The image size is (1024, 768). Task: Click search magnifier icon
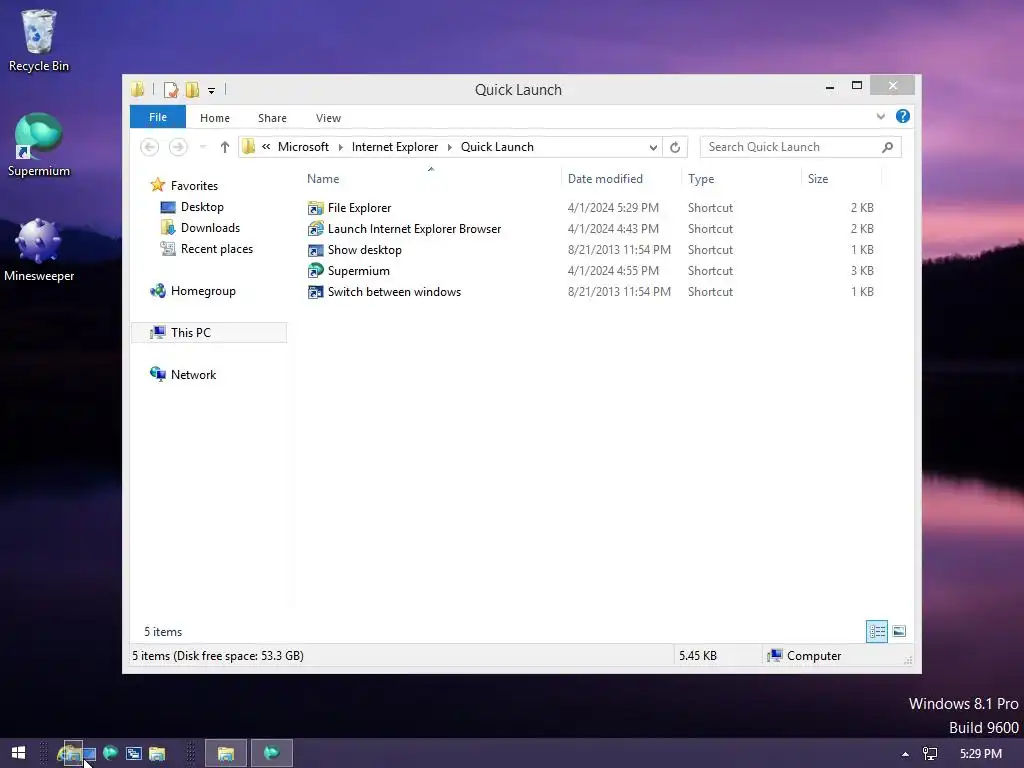887,147
